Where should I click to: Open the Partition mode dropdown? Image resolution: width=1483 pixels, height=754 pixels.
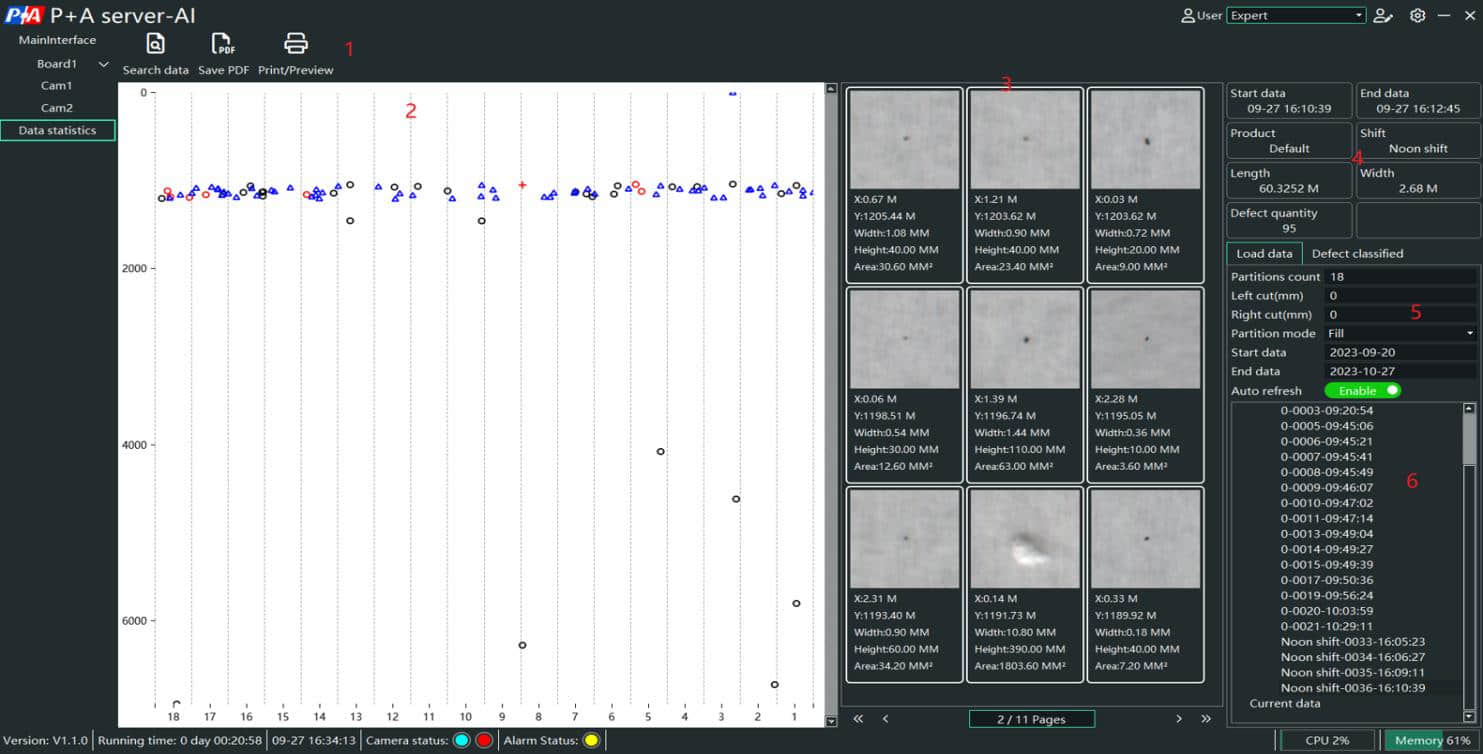point(1400,333)
